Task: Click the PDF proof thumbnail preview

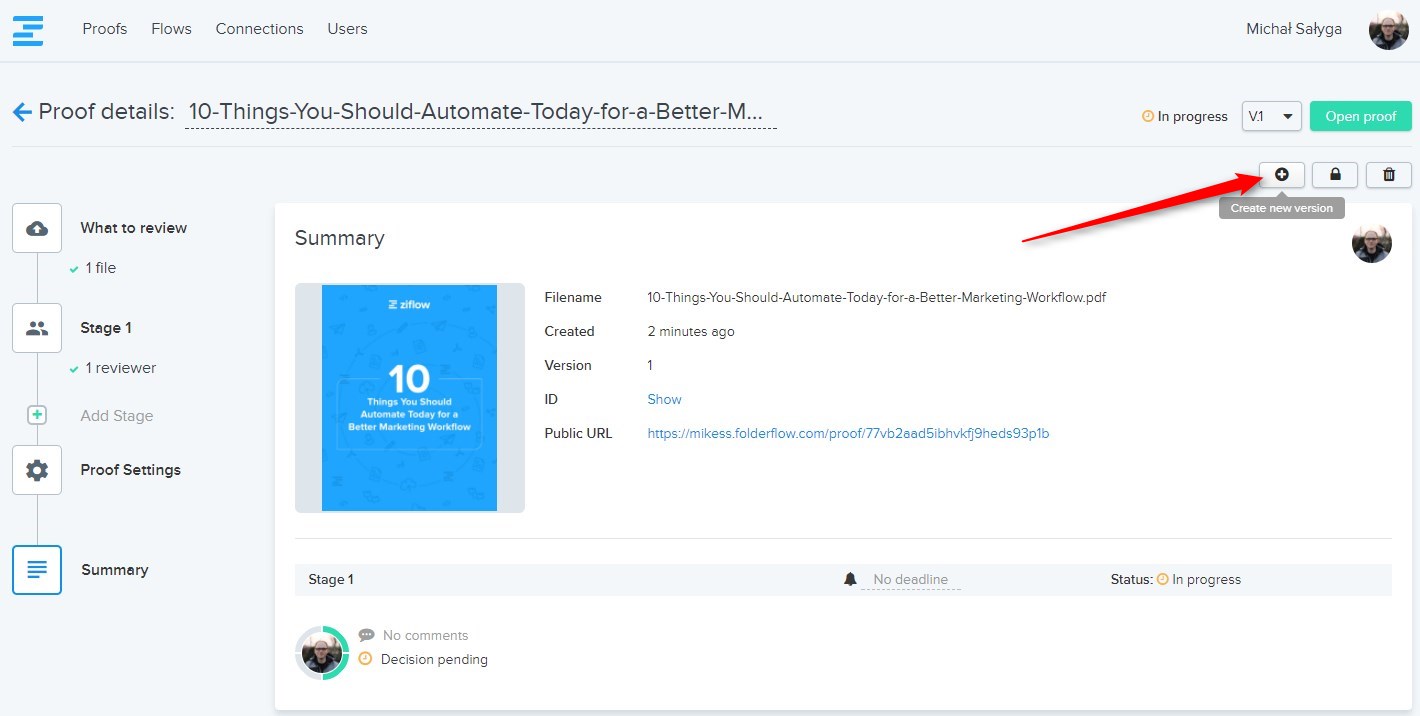Action: tap(409, 398)
